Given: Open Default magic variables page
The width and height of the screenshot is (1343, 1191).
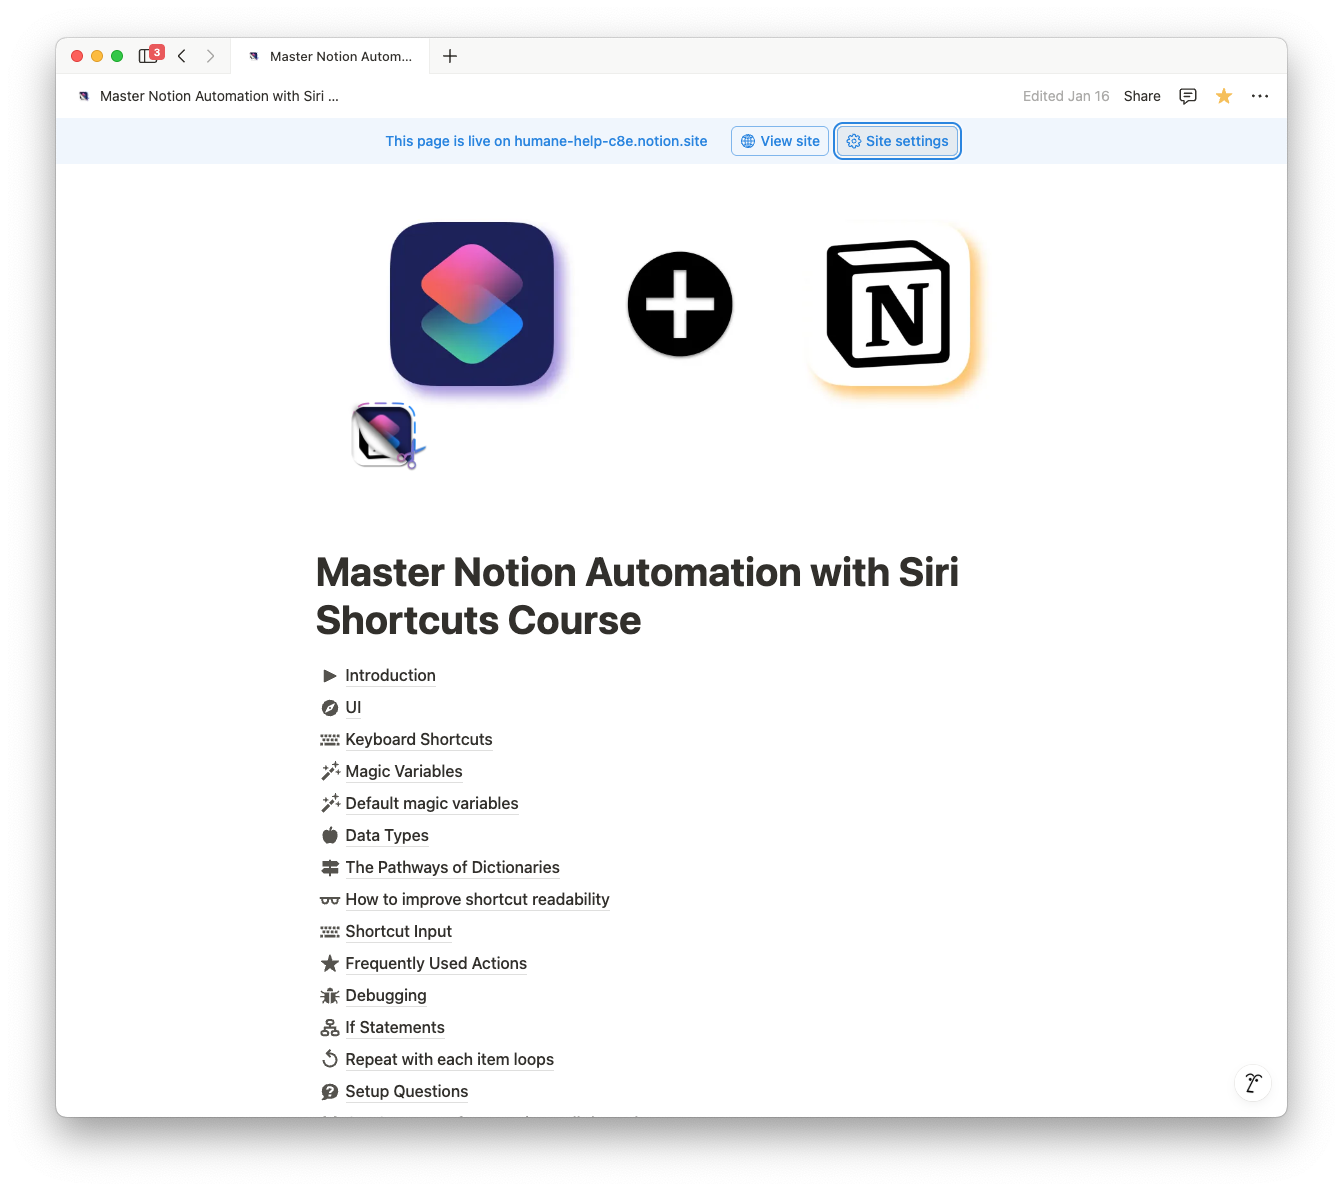Looking at the screenshot, I should click(432, 804).
